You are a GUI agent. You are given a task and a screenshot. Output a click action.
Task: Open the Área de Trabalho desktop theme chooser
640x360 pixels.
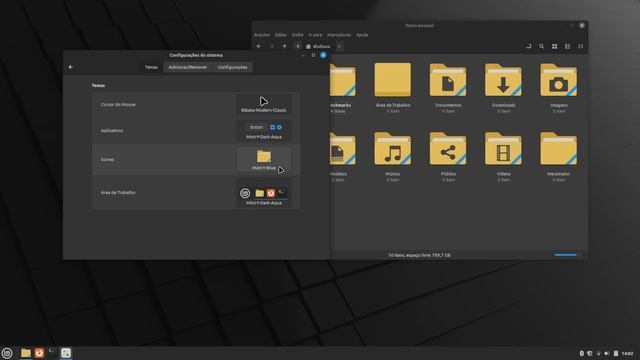(x=264, y=193)
